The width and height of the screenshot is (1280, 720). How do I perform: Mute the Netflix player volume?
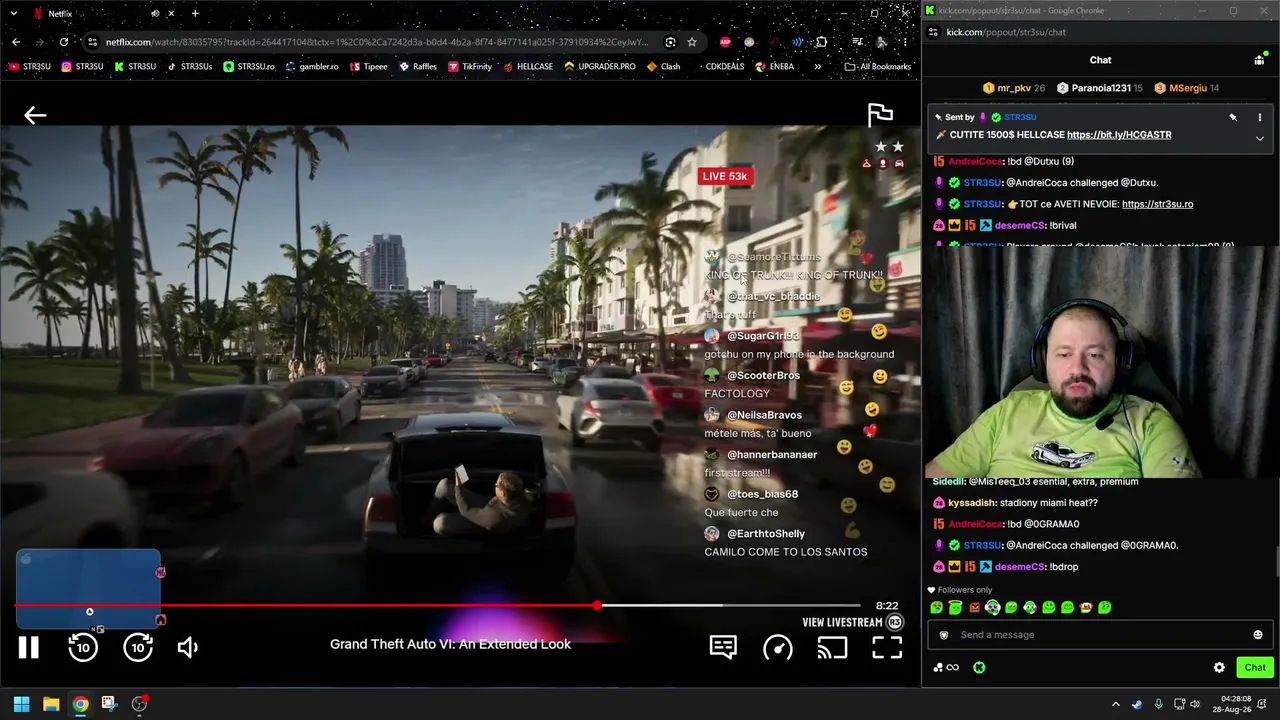tap(187, 648)
